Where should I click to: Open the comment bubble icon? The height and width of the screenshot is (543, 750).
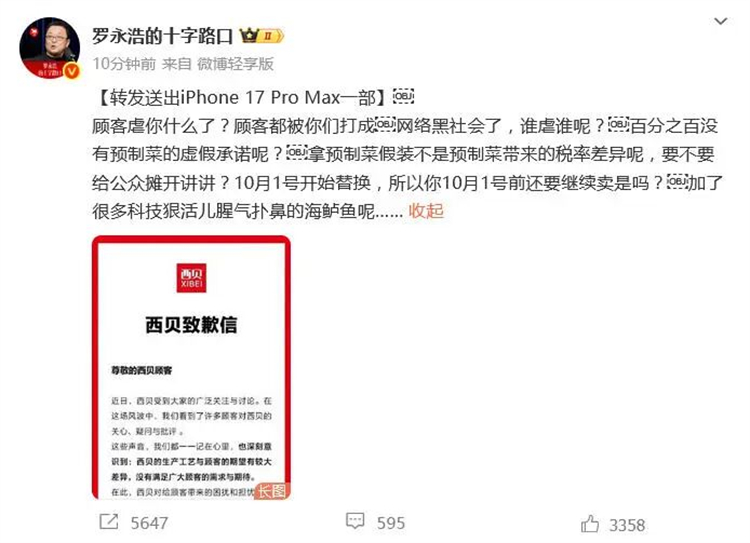355,521
